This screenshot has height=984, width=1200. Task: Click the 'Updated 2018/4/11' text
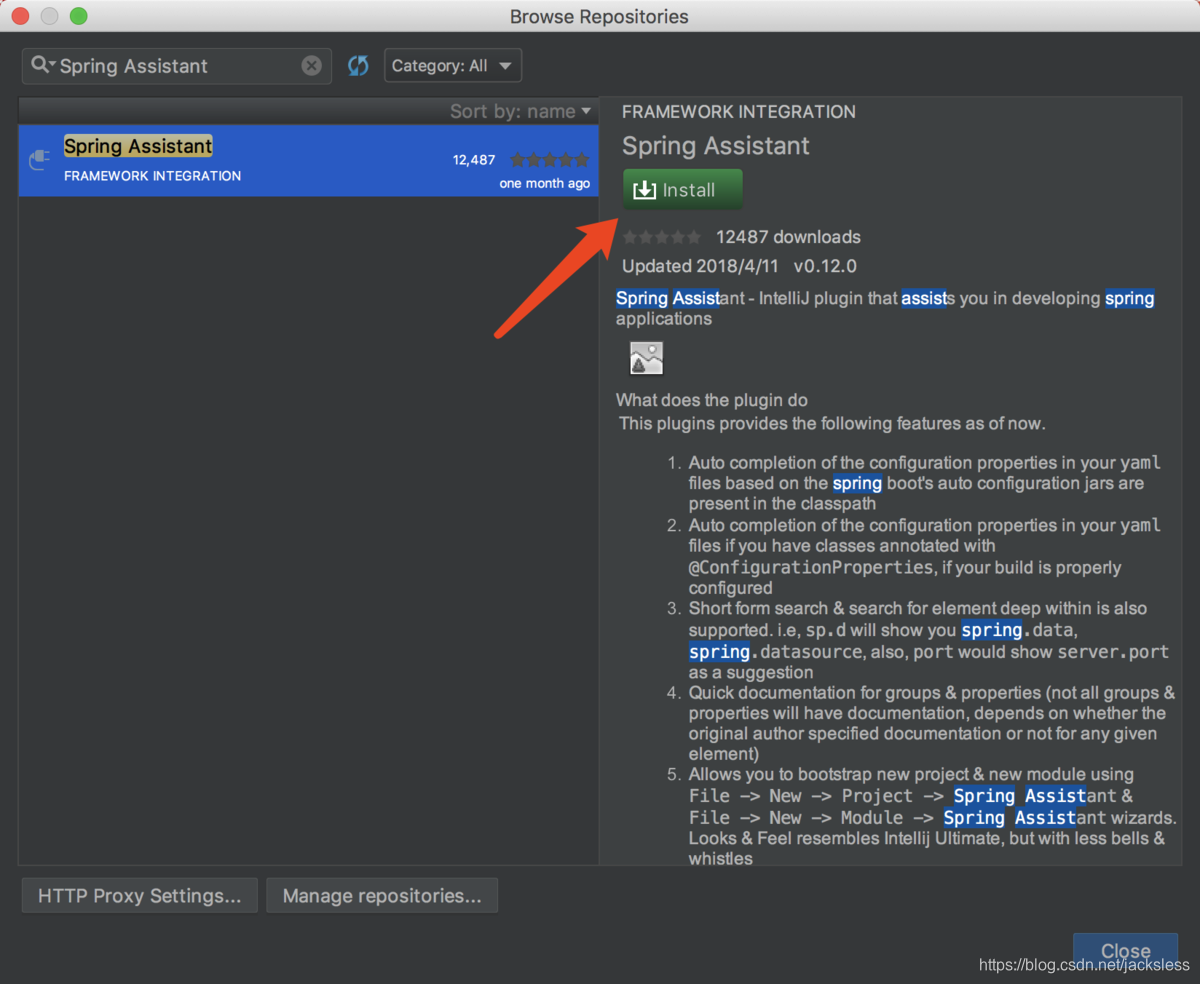(x=699, y=266)
